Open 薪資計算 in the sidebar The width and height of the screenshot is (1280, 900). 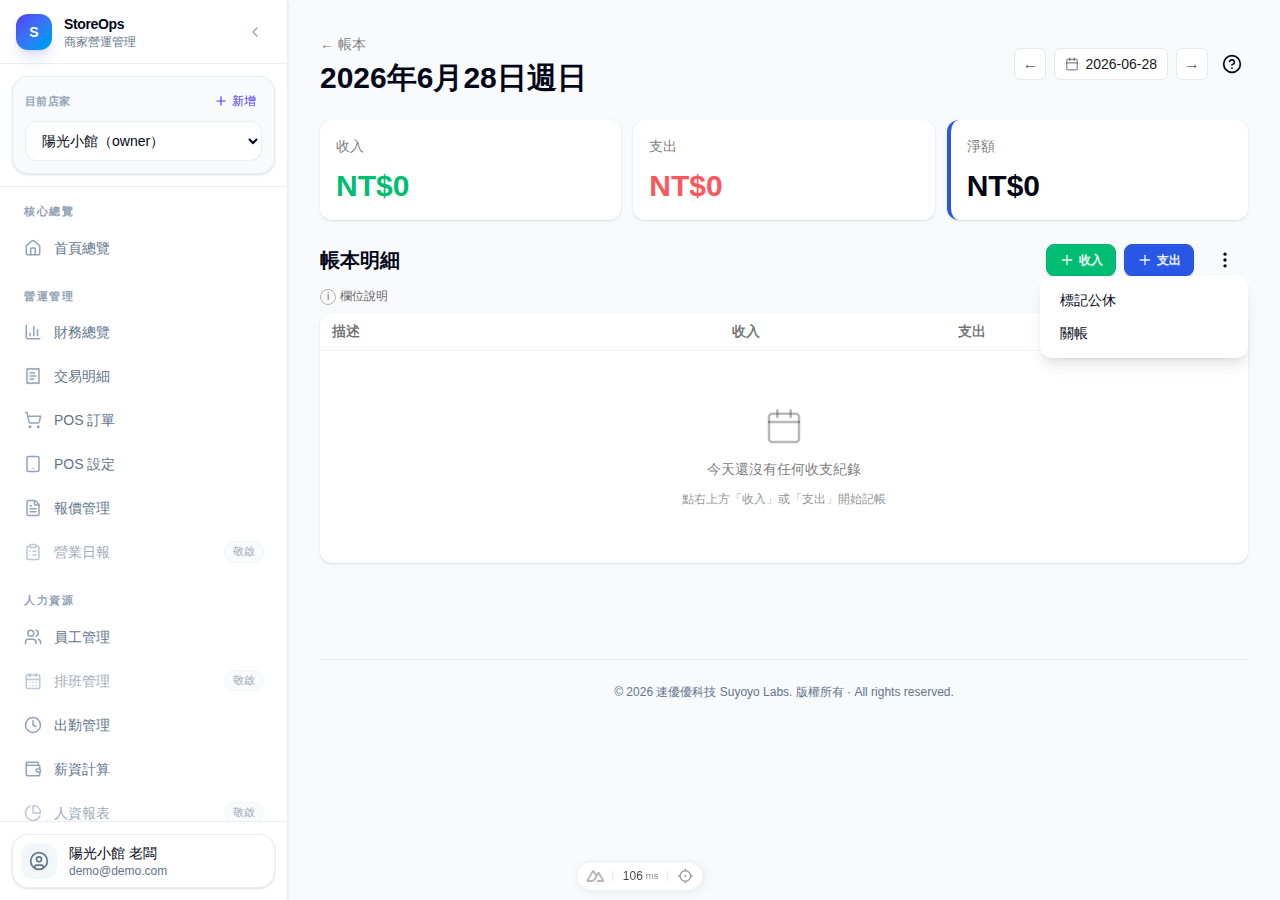143,769
